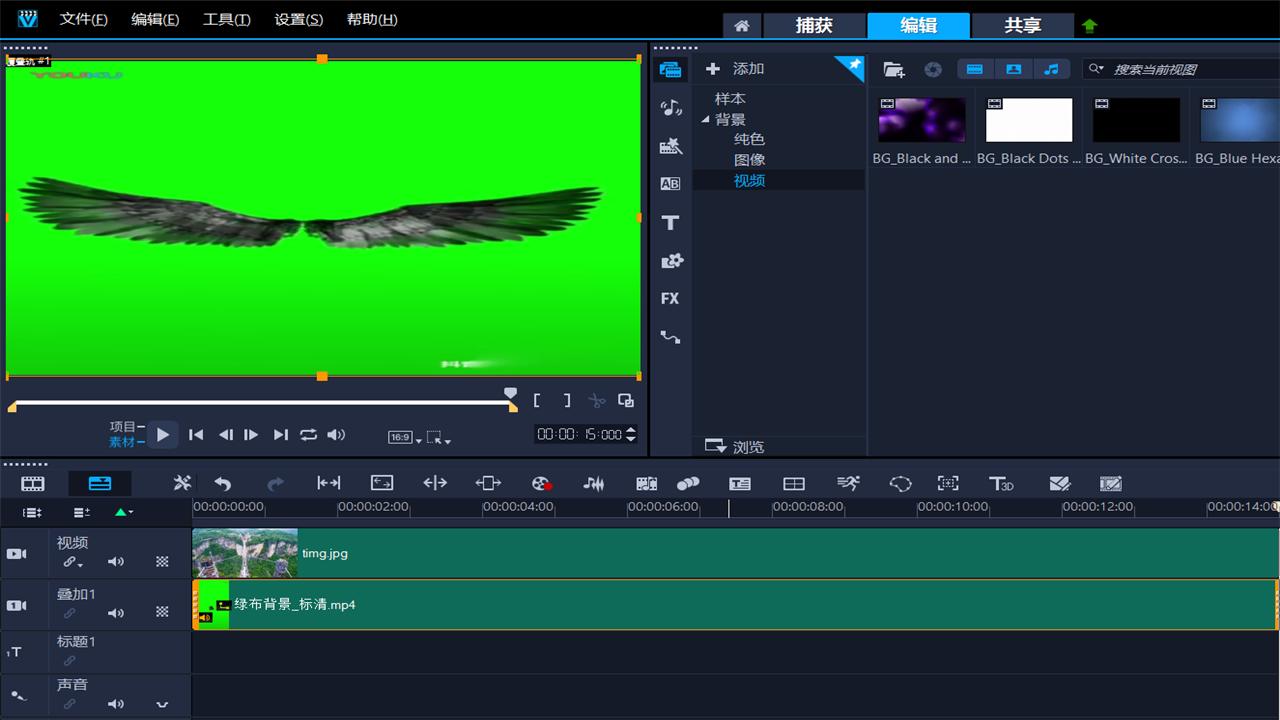Click the scissors split clip icon
Screen dimensions: 1280x720
pos(597,401)
